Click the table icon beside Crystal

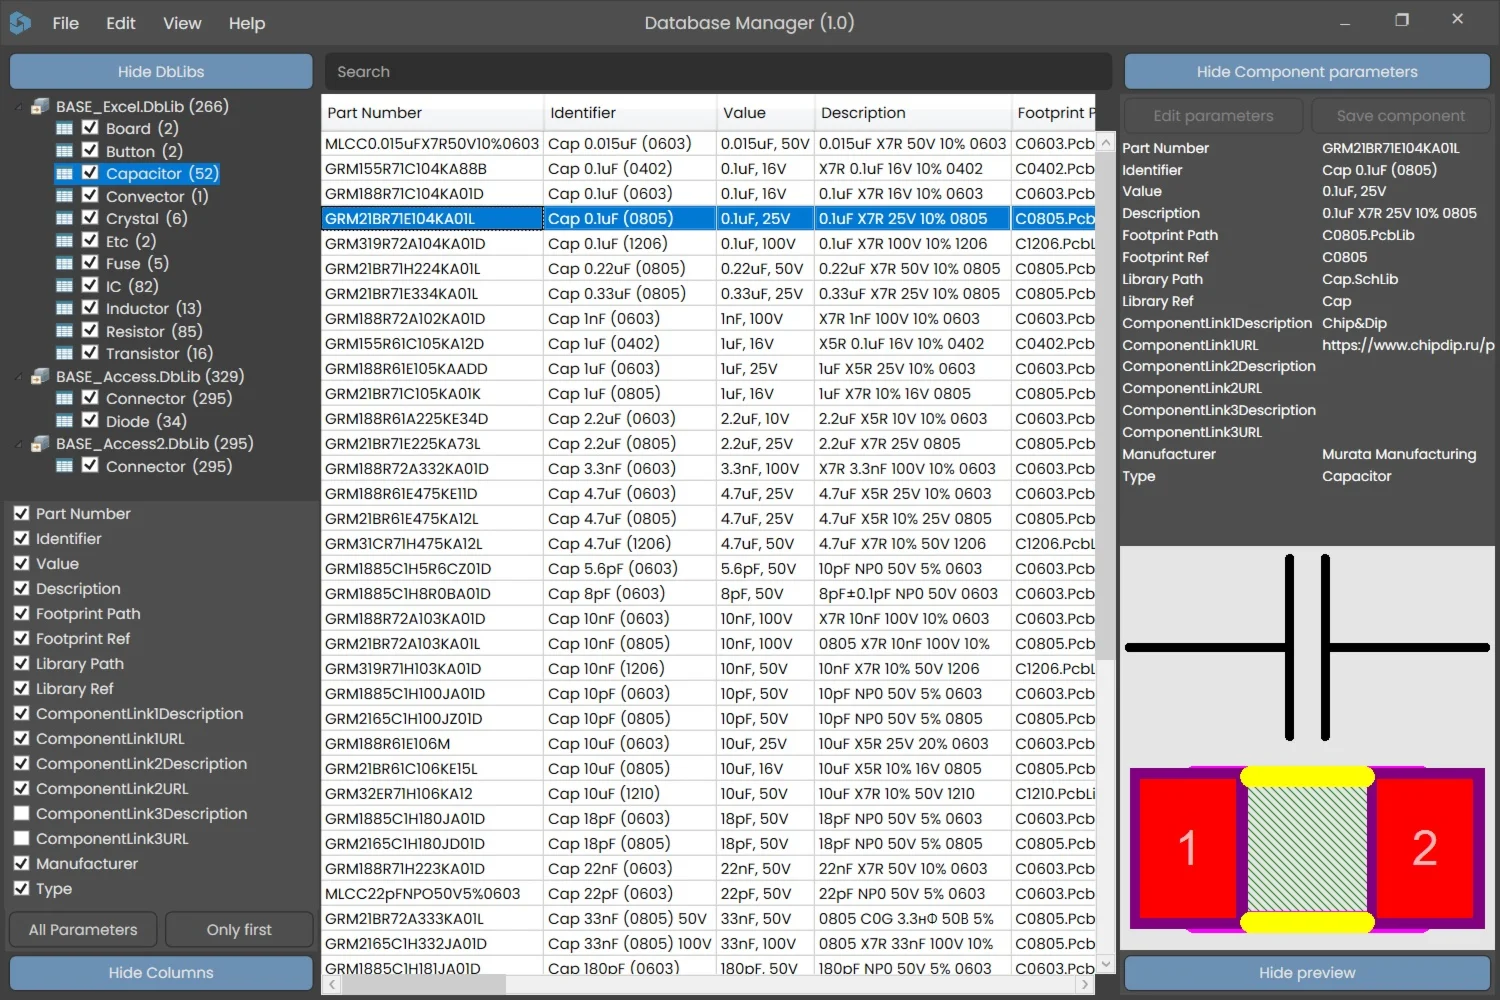[64, 219]
